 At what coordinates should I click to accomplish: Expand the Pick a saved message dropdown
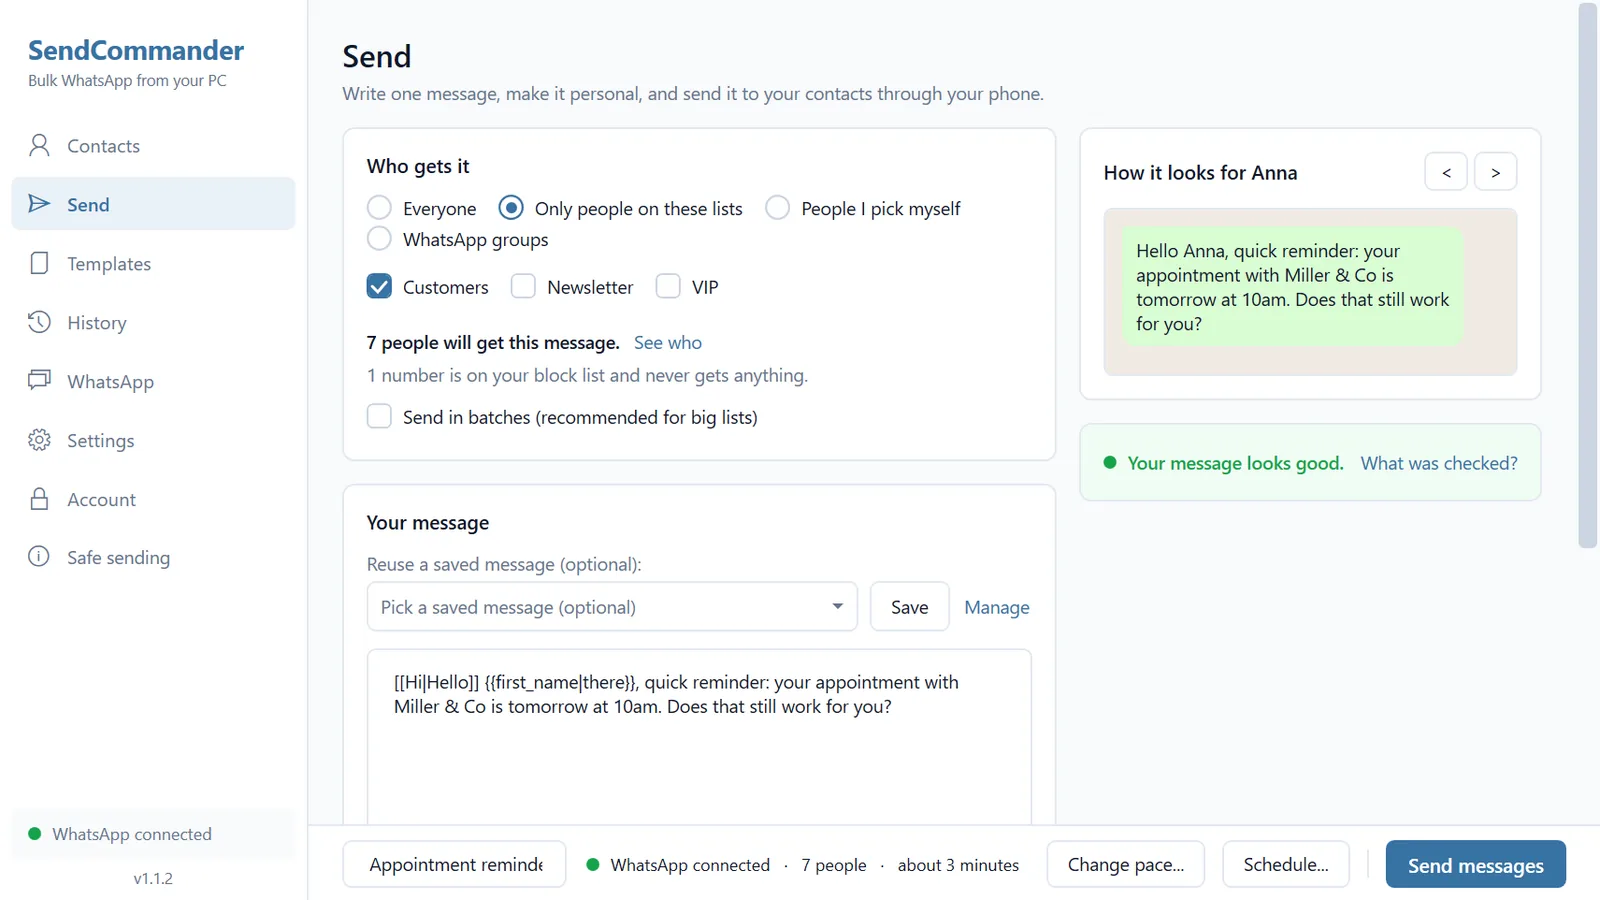pyautogui.click(x=612, y=607)
